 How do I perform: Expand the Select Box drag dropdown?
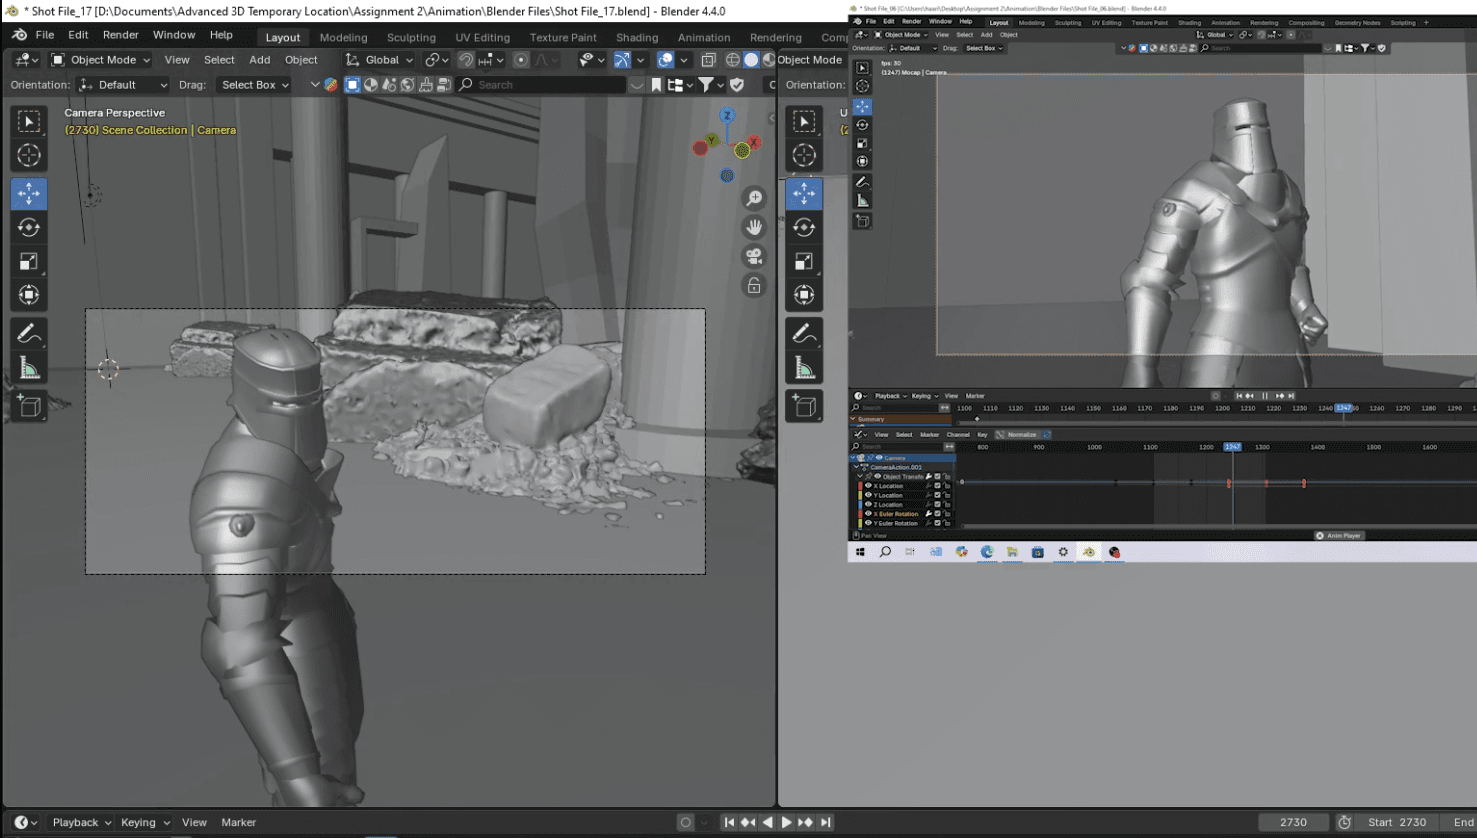click(254, 85)
